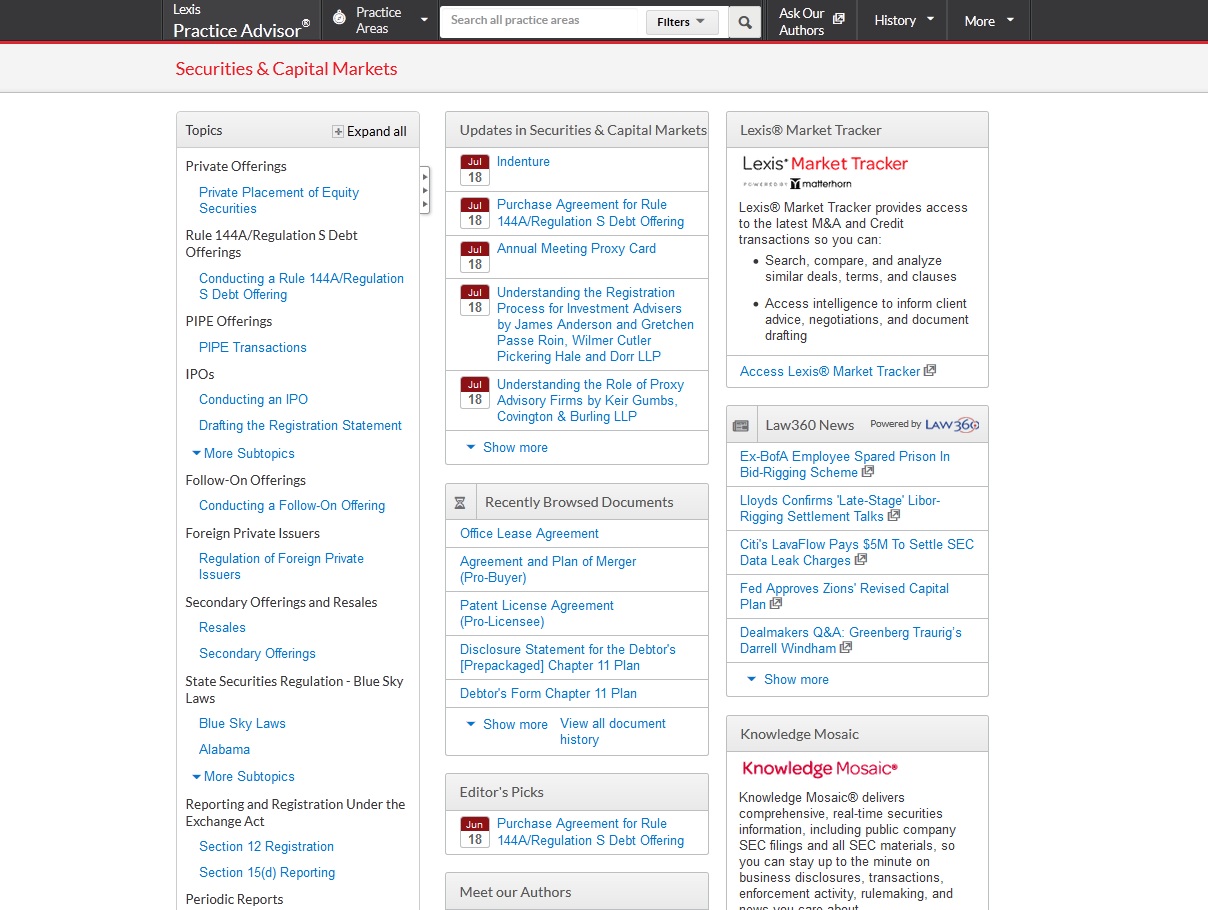Open Conducting a Follow-On Offering topic
The width and height of the screenshot is (1208, 910).
[292, 505]
